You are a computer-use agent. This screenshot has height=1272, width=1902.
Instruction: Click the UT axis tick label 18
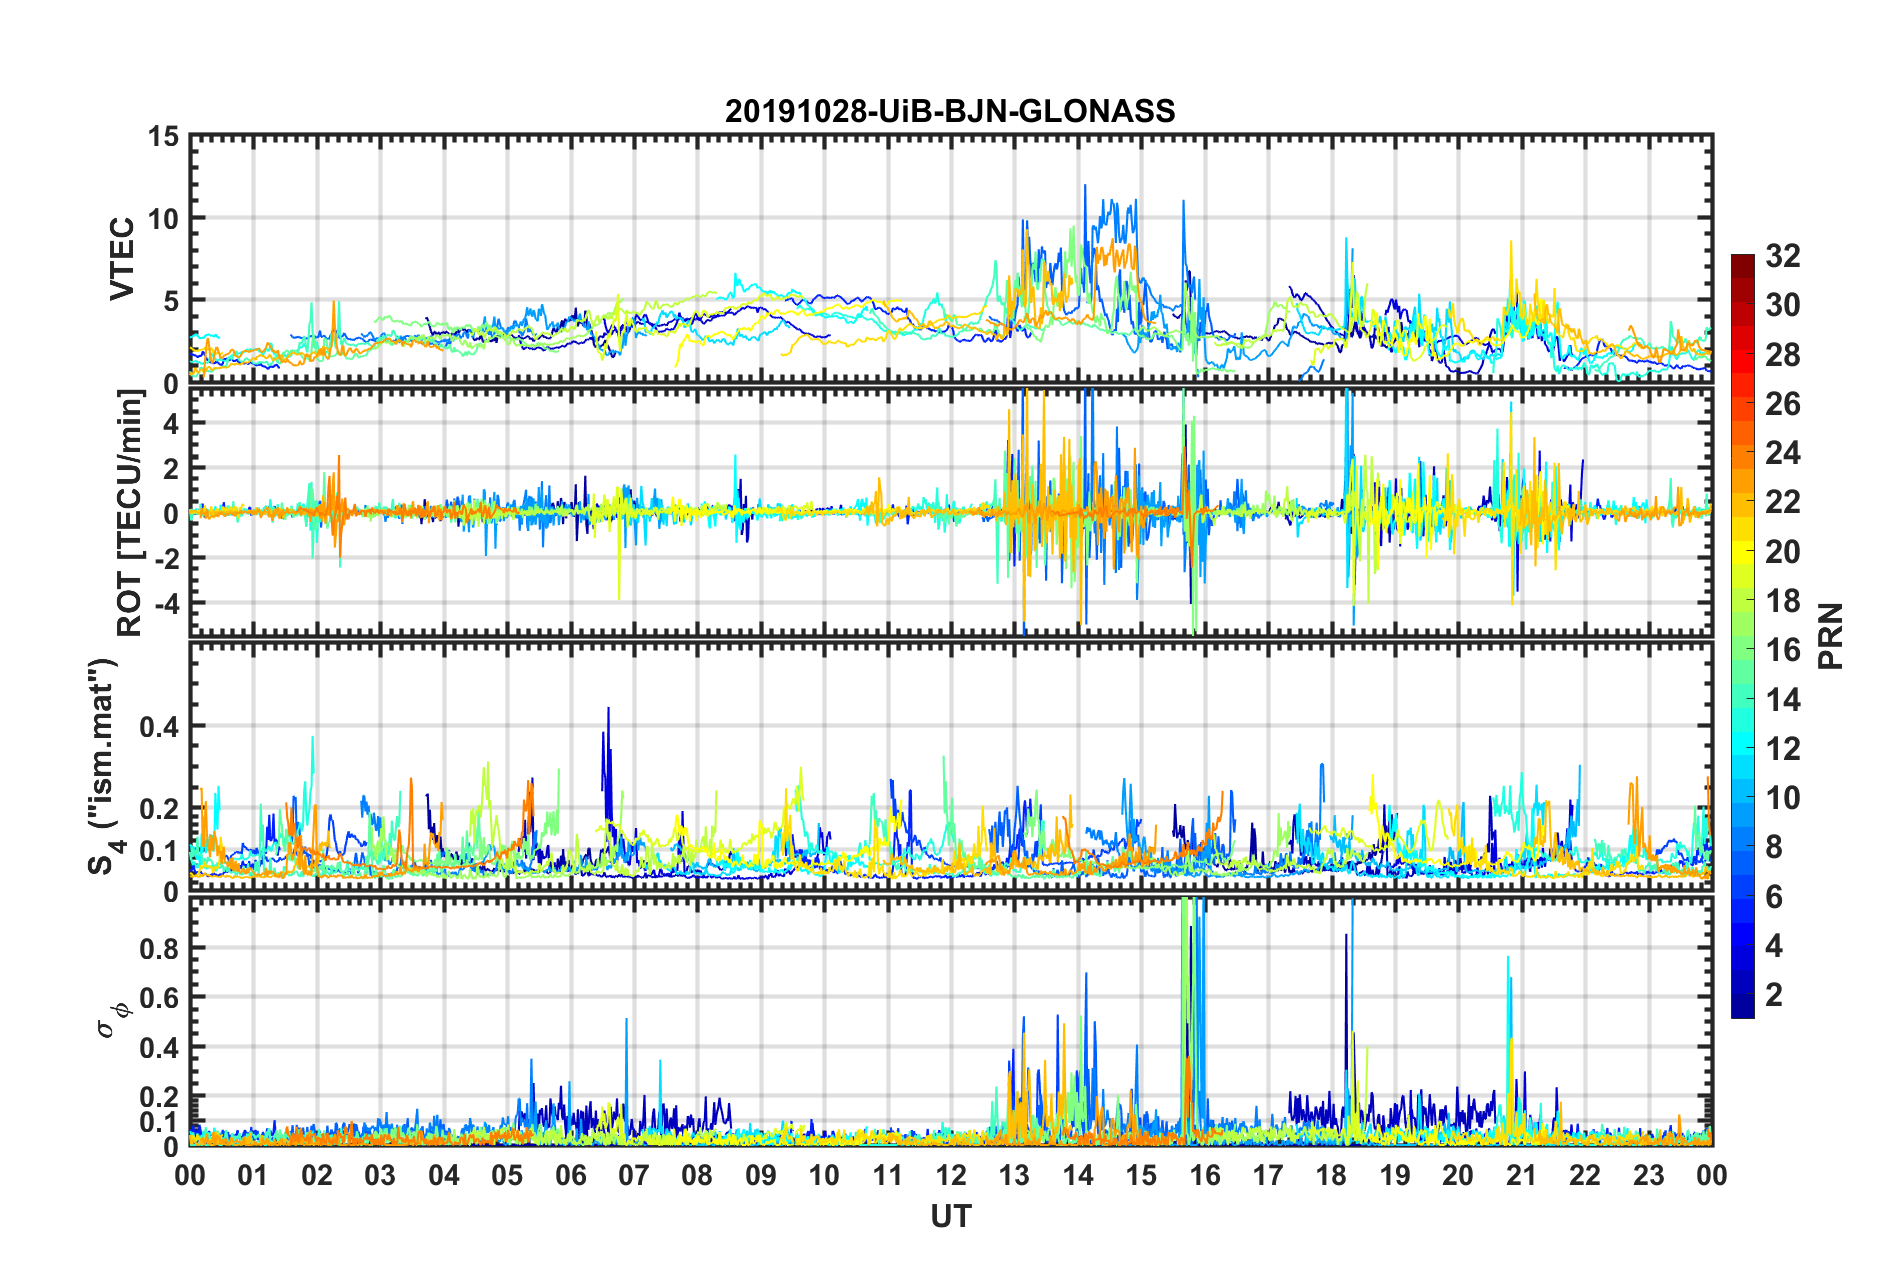coord(1331,1175)
